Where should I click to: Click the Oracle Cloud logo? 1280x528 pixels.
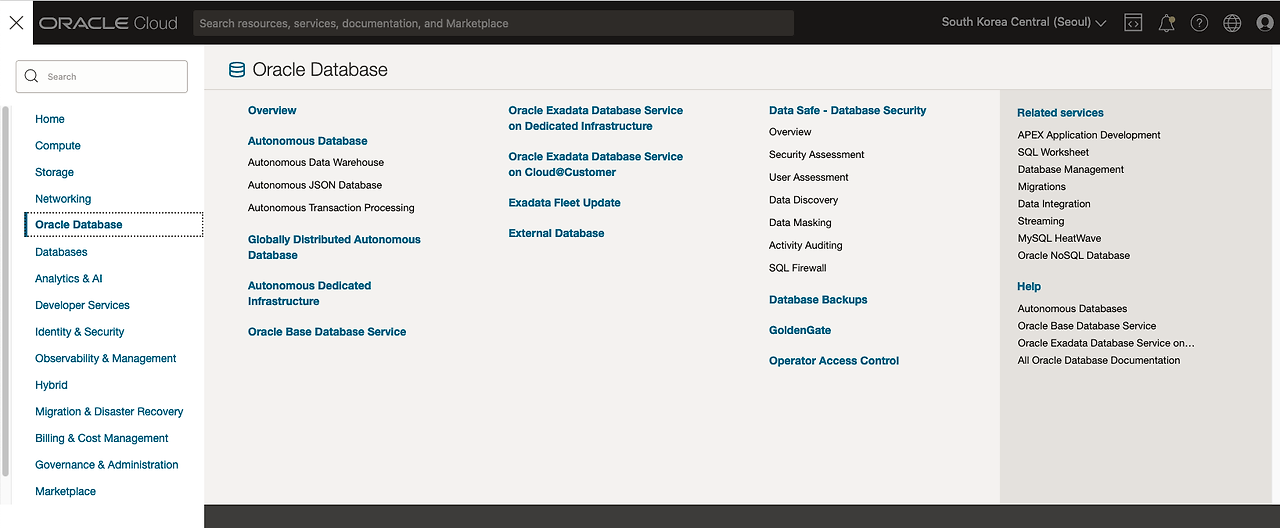click(108, 22)
